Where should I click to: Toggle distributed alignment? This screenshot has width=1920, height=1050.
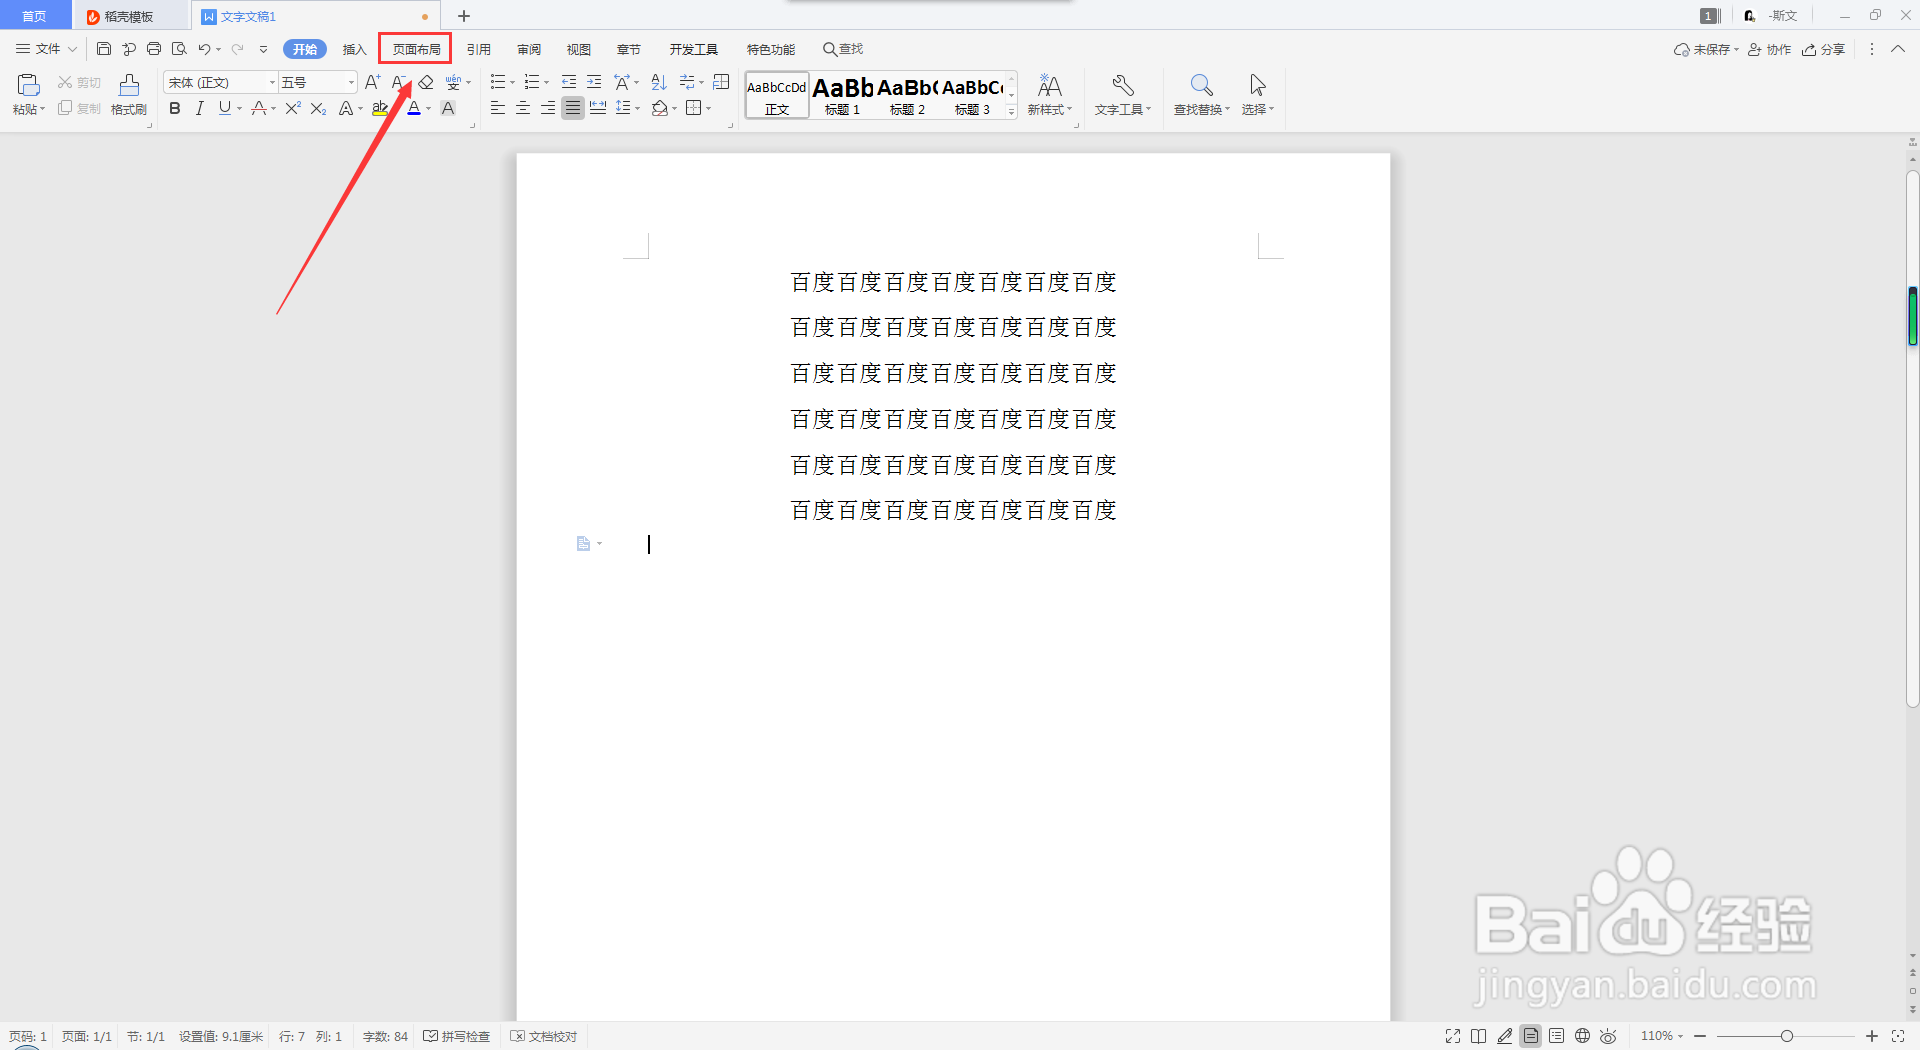[598, 108]
